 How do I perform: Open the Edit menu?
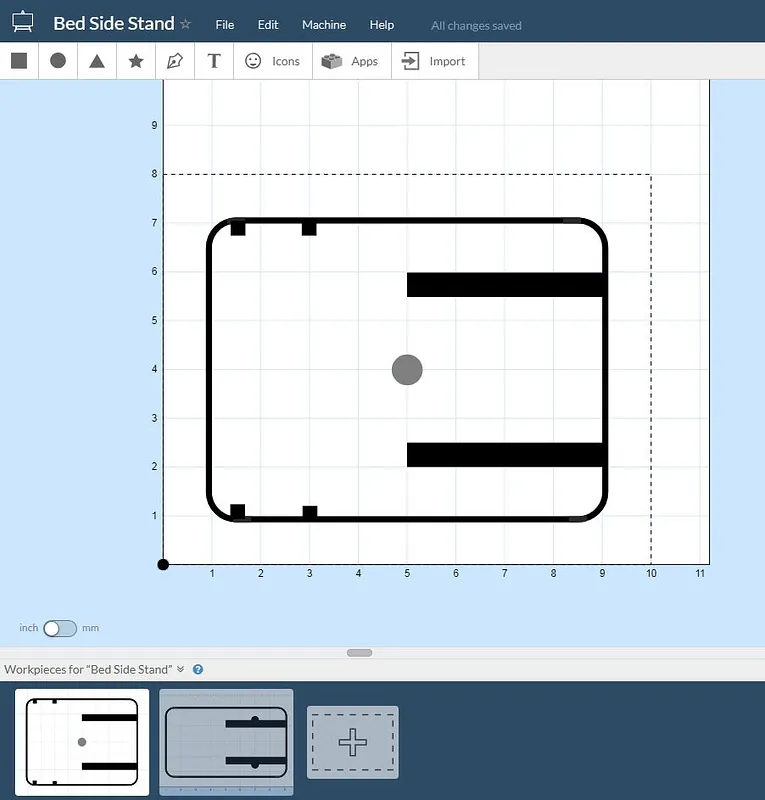coord(268,25)
